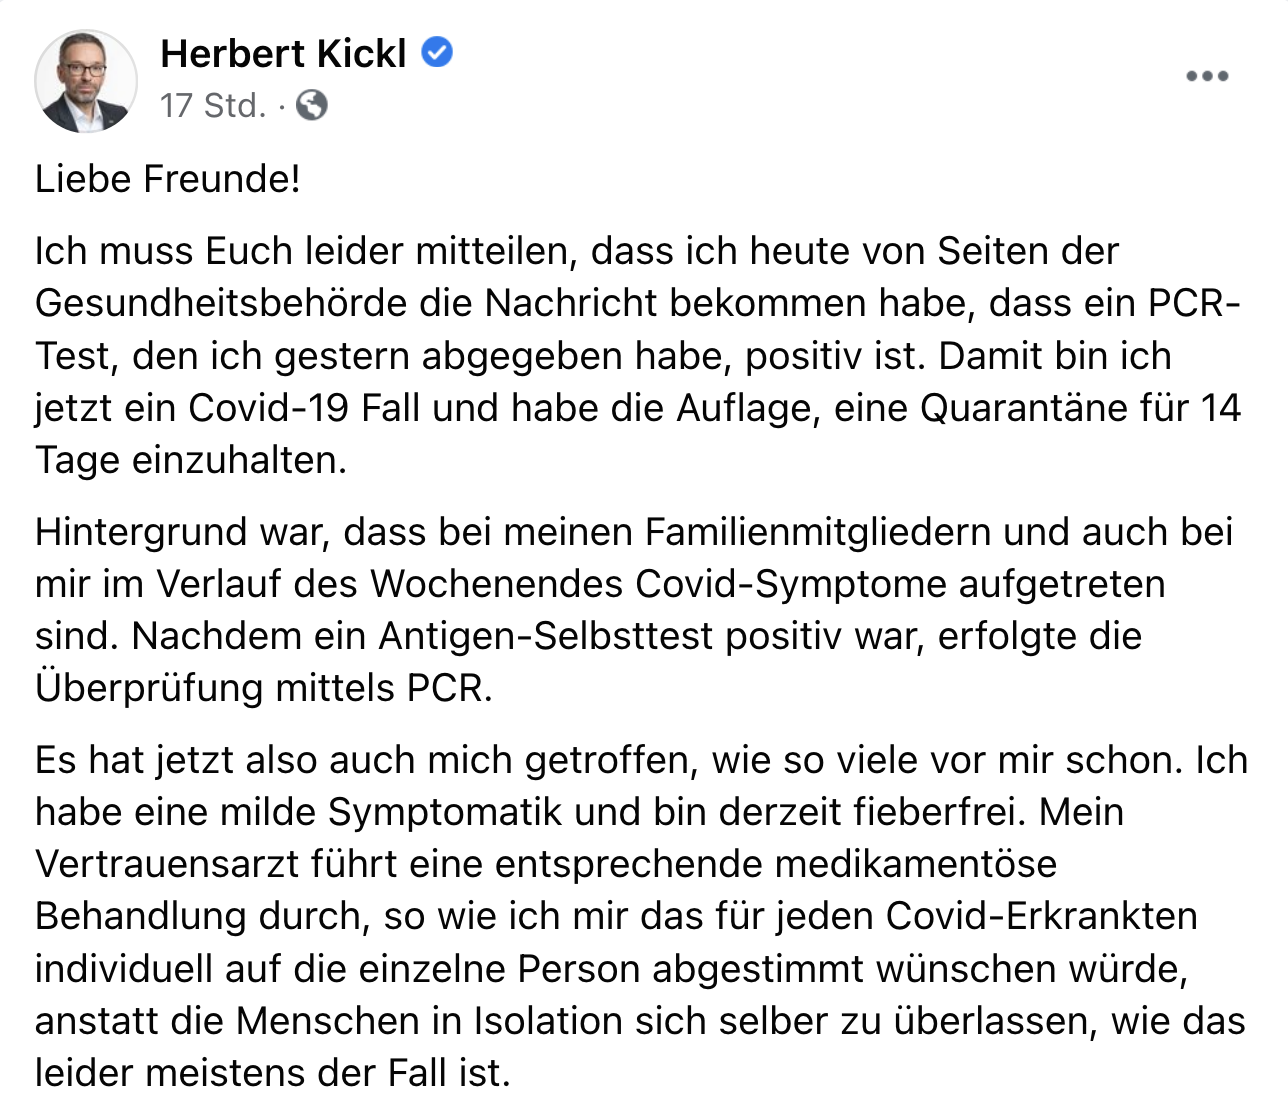Screen dimensions: 1288x1110
Task: Click the word 'Hintergrund' starting second paragraph
Action: point(143,531)
